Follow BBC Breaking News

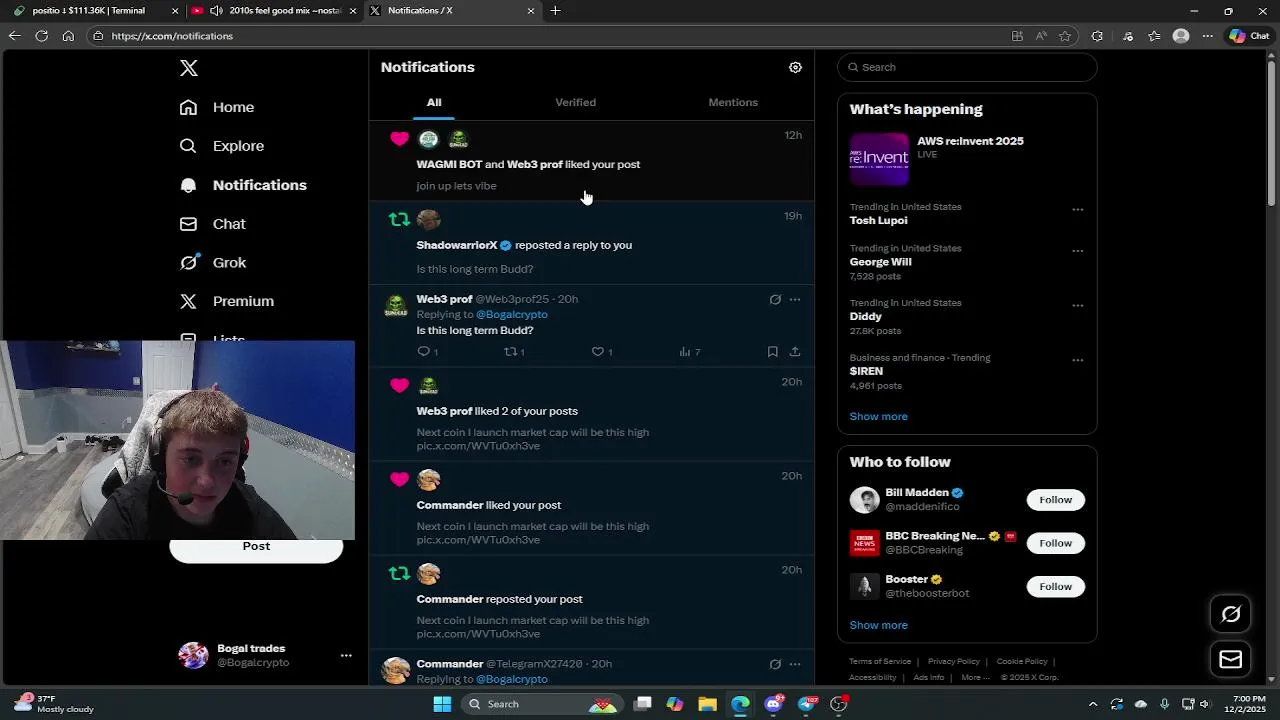point(1055,543)
